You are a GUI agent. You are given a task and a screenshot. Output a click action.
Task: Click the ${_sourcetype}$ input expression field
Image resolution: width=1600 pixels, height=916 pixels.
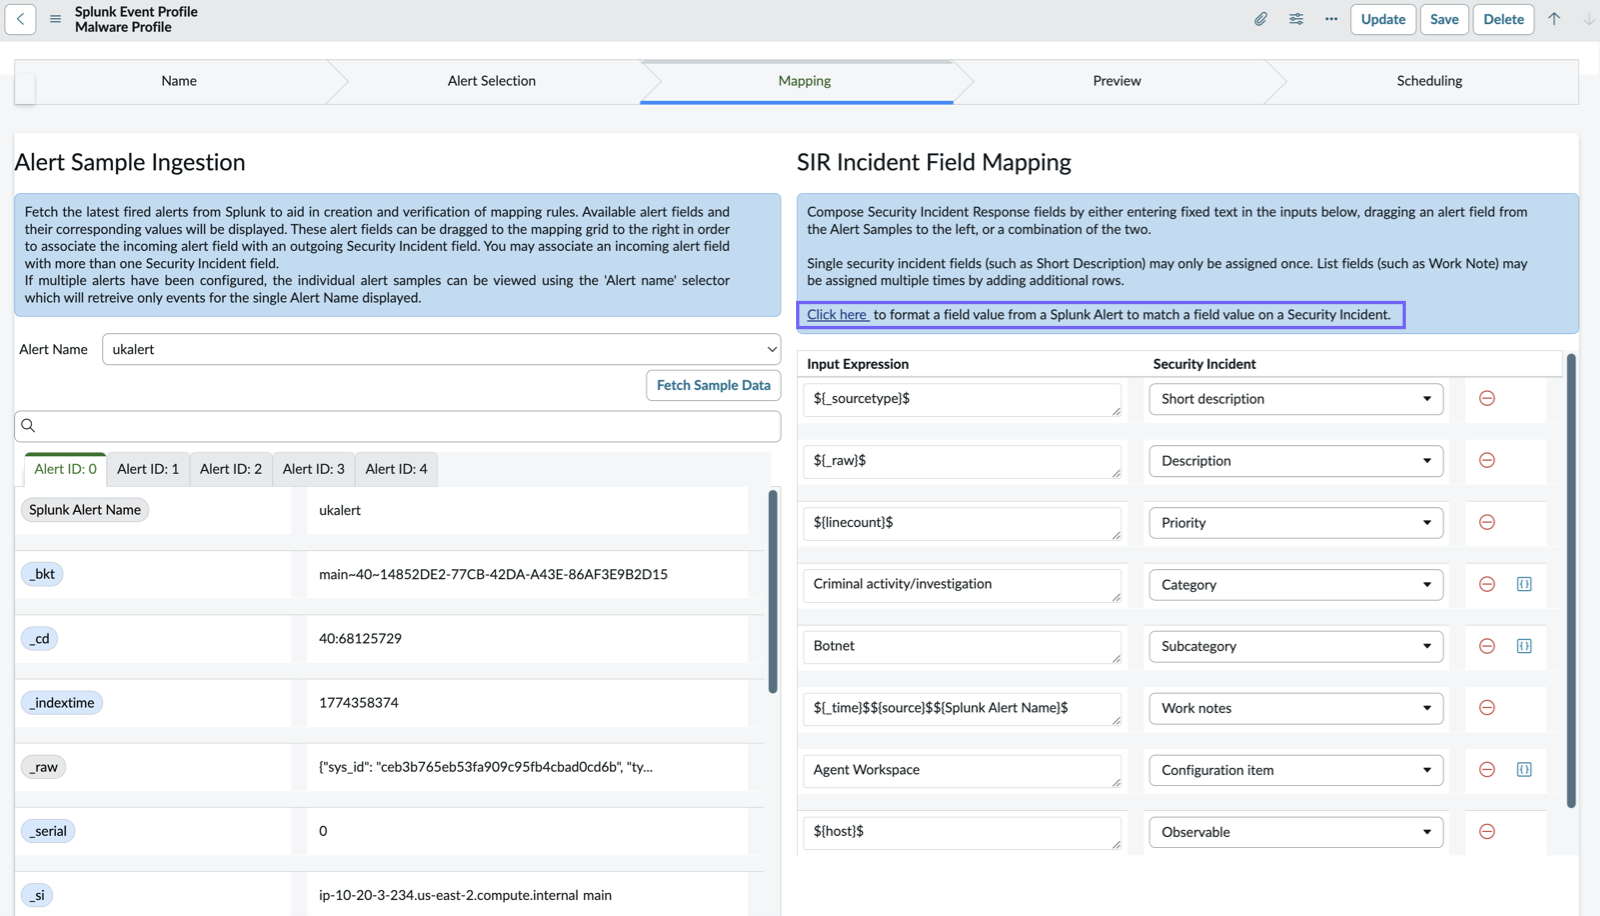click(962, 400)
